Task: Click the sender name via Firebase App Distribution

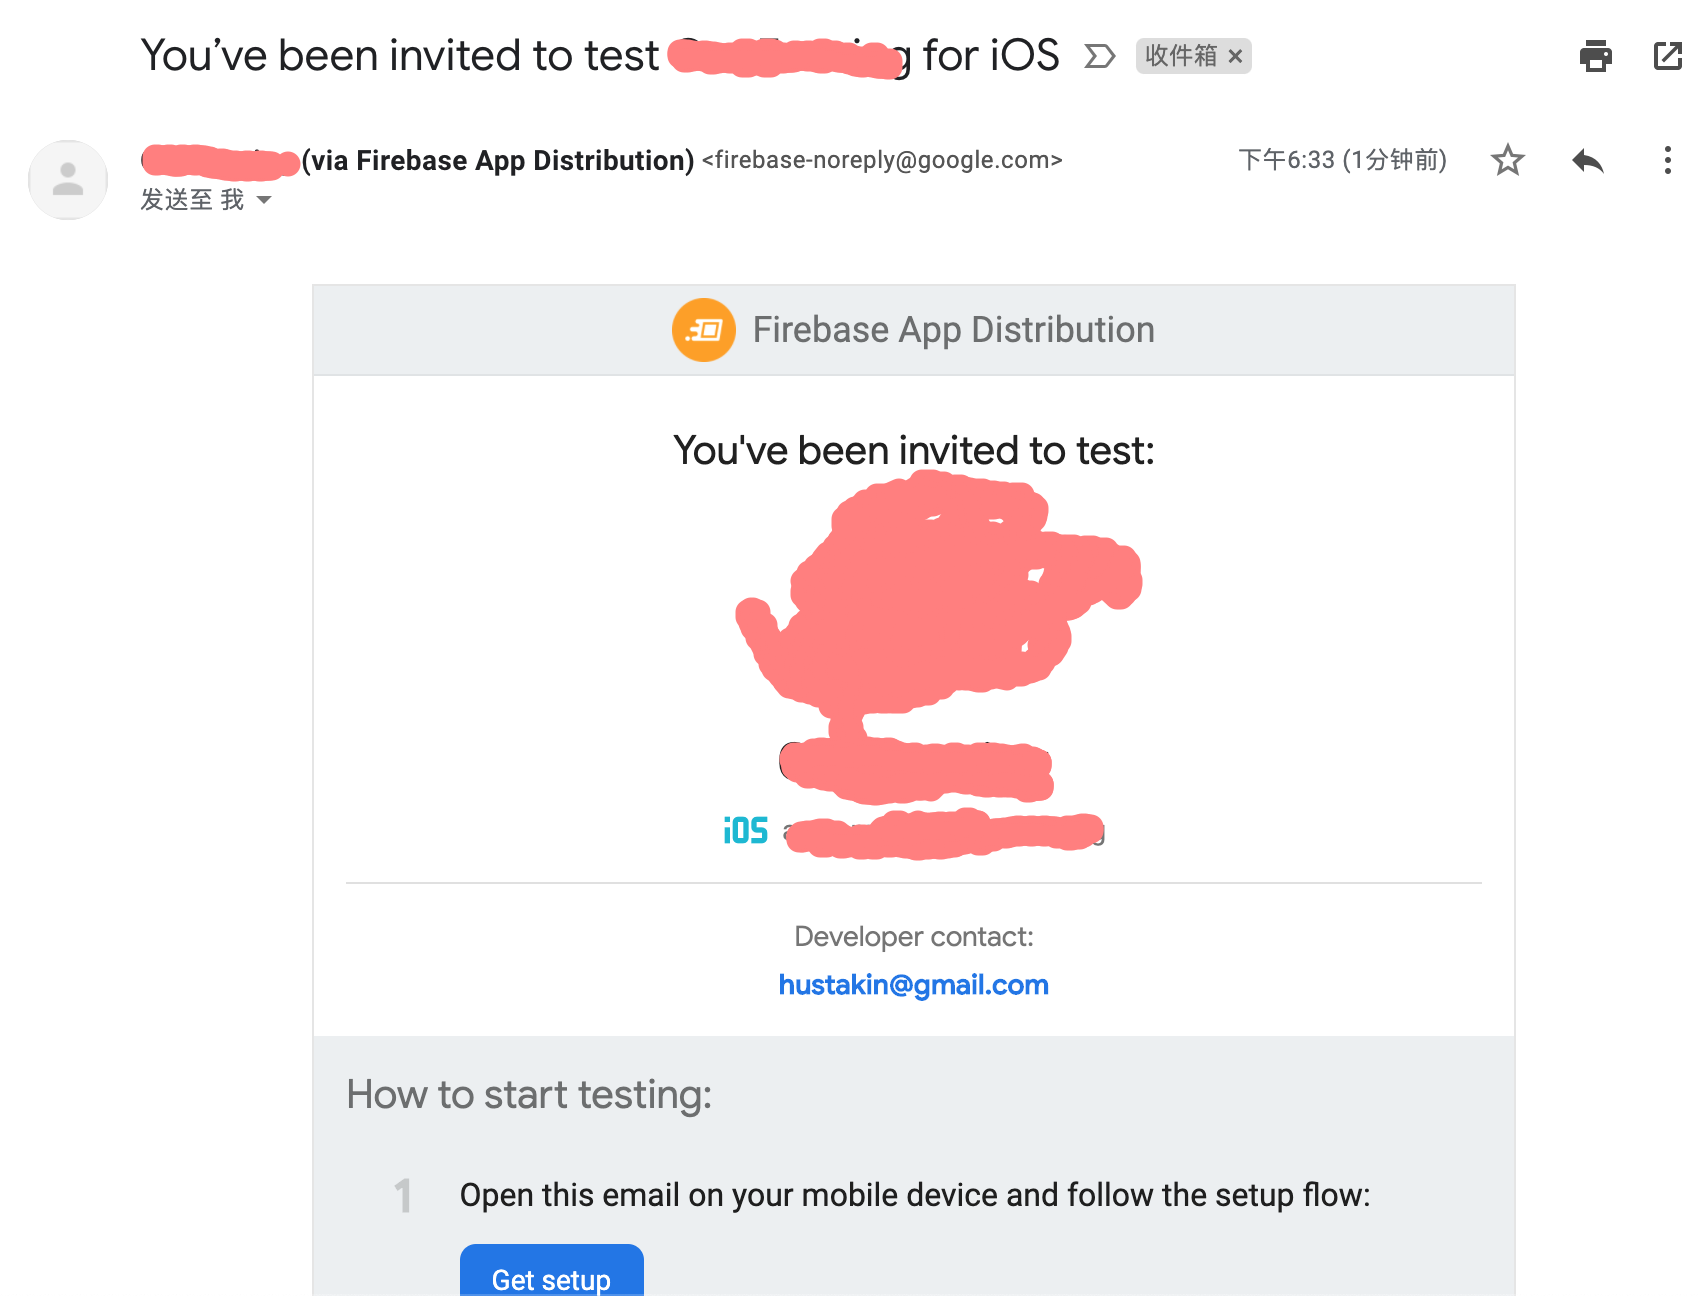Action: [x=418, y=160]
